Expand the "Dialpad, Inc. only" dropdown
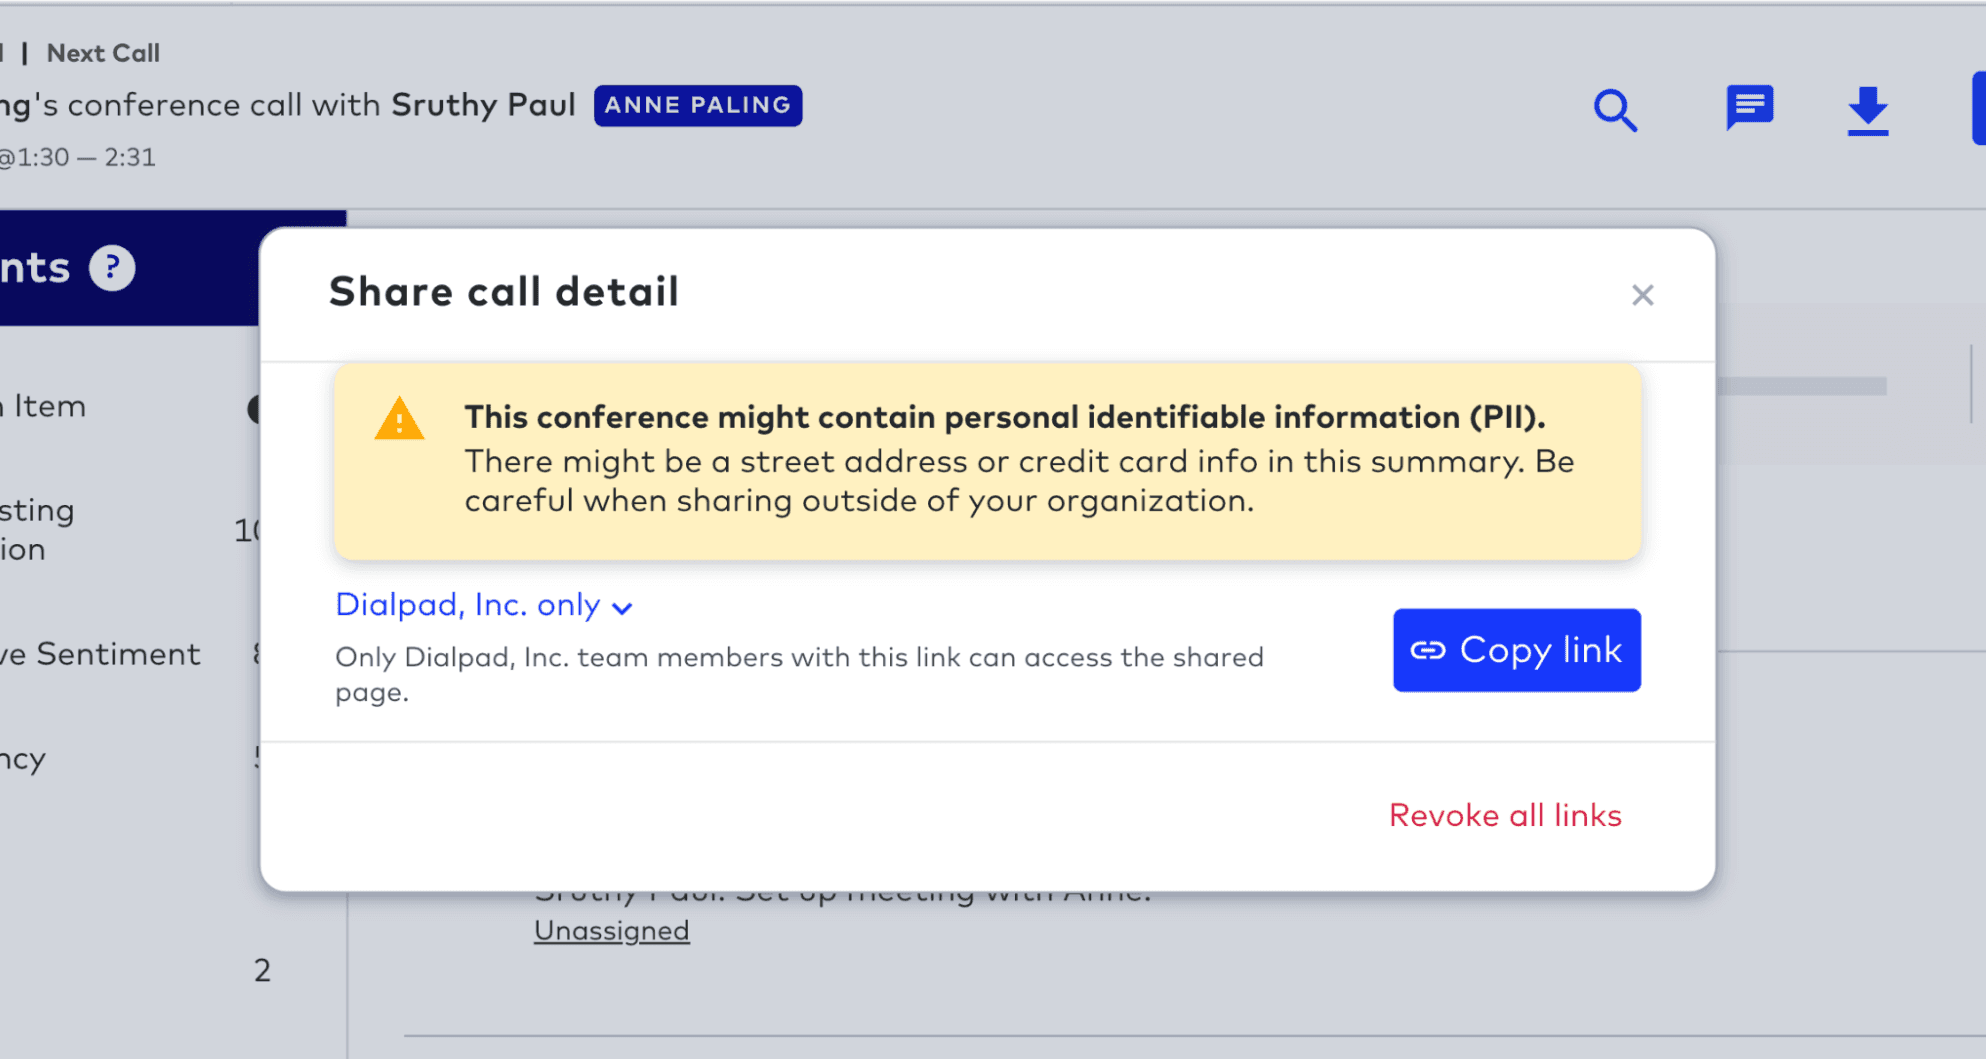 tap(484, 605)
